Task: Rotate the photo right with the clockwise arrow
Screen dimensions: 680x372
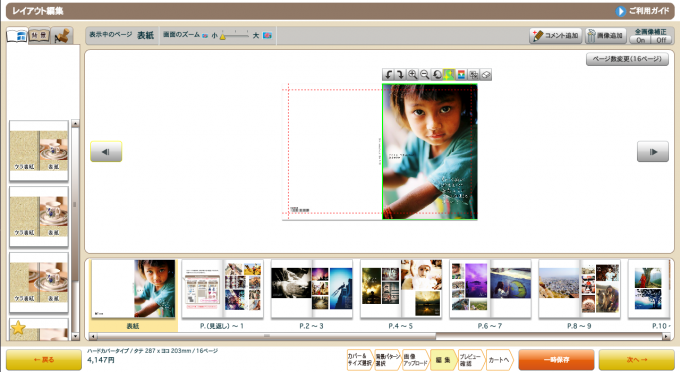Action: pyautogui.click(x=400, y=75)
